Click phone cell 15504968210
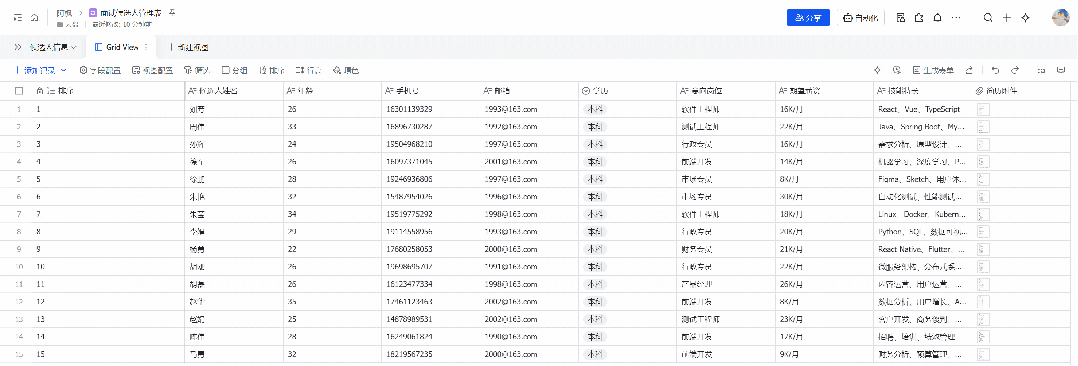The image size is (1078, 366). tap(430, 144)
